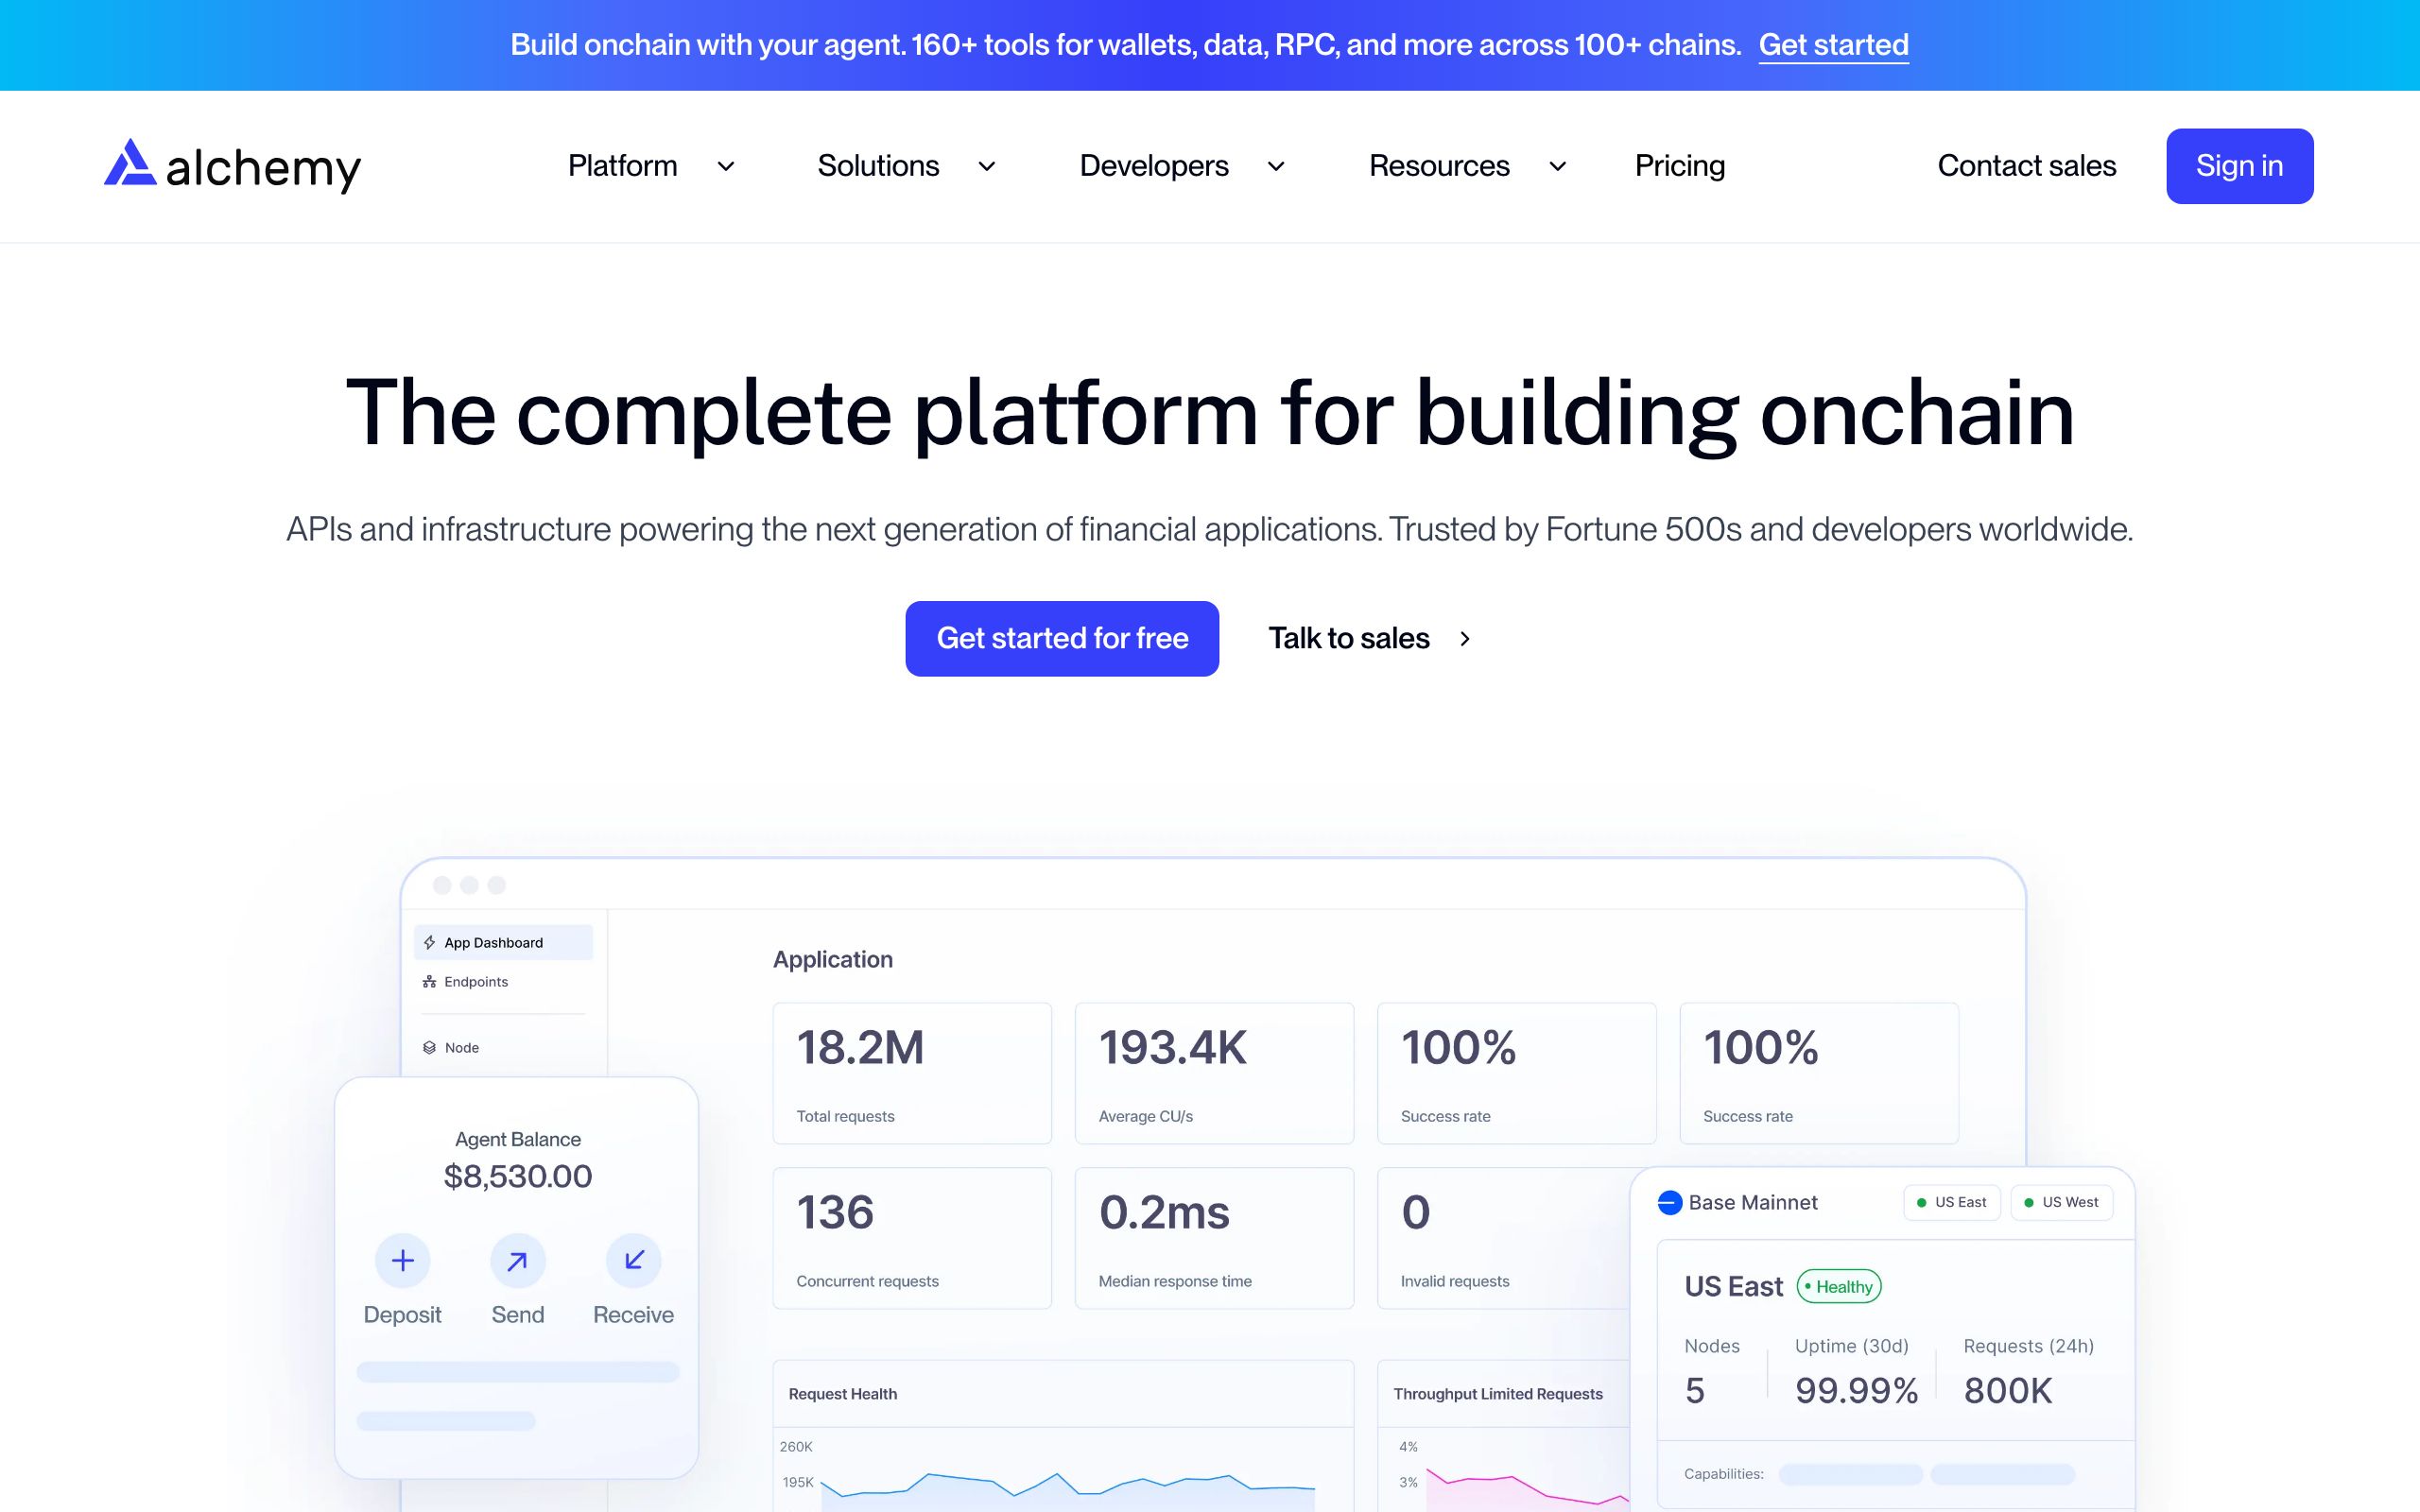
Task: Click the 18.2M Total requests card
Action: click(x=912, y=1073)
